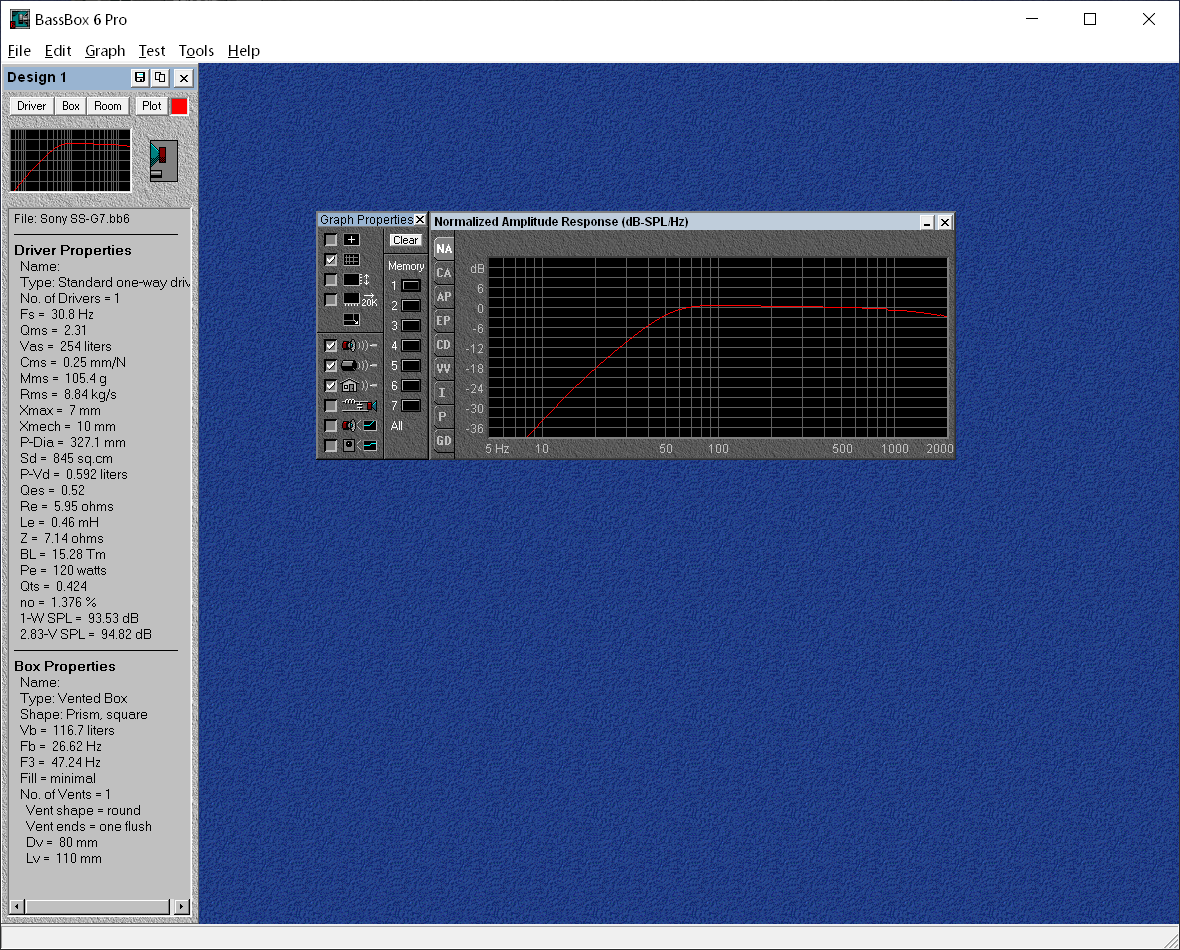This screenshot has height=950, width=1180.
Task: Click the speaker box drawing icon
Action: coord(164,161)
